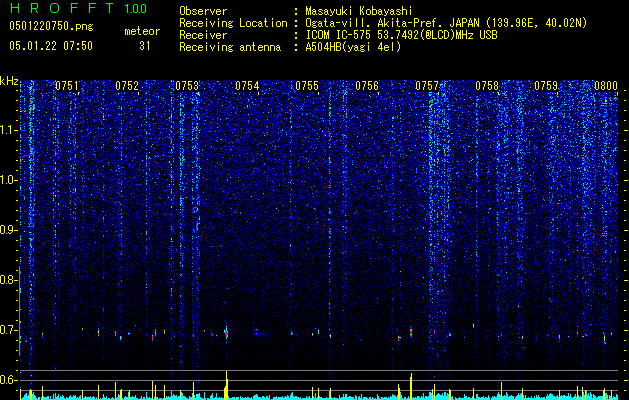The width and height of the screenshot is (629, 400).
Task: Click the 1.1 frequency axis label
Action: point(8,130)
